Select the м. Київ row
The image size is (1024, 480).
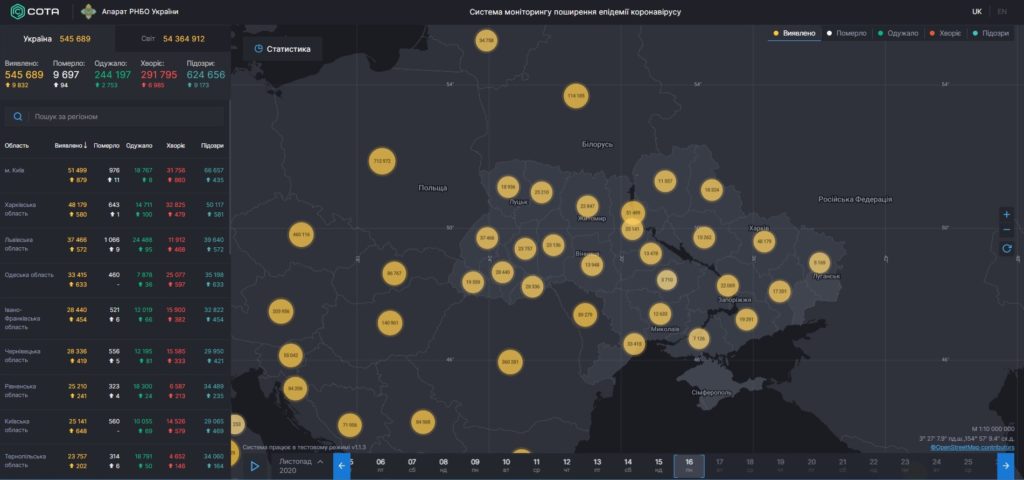click(x=114, y=175)
